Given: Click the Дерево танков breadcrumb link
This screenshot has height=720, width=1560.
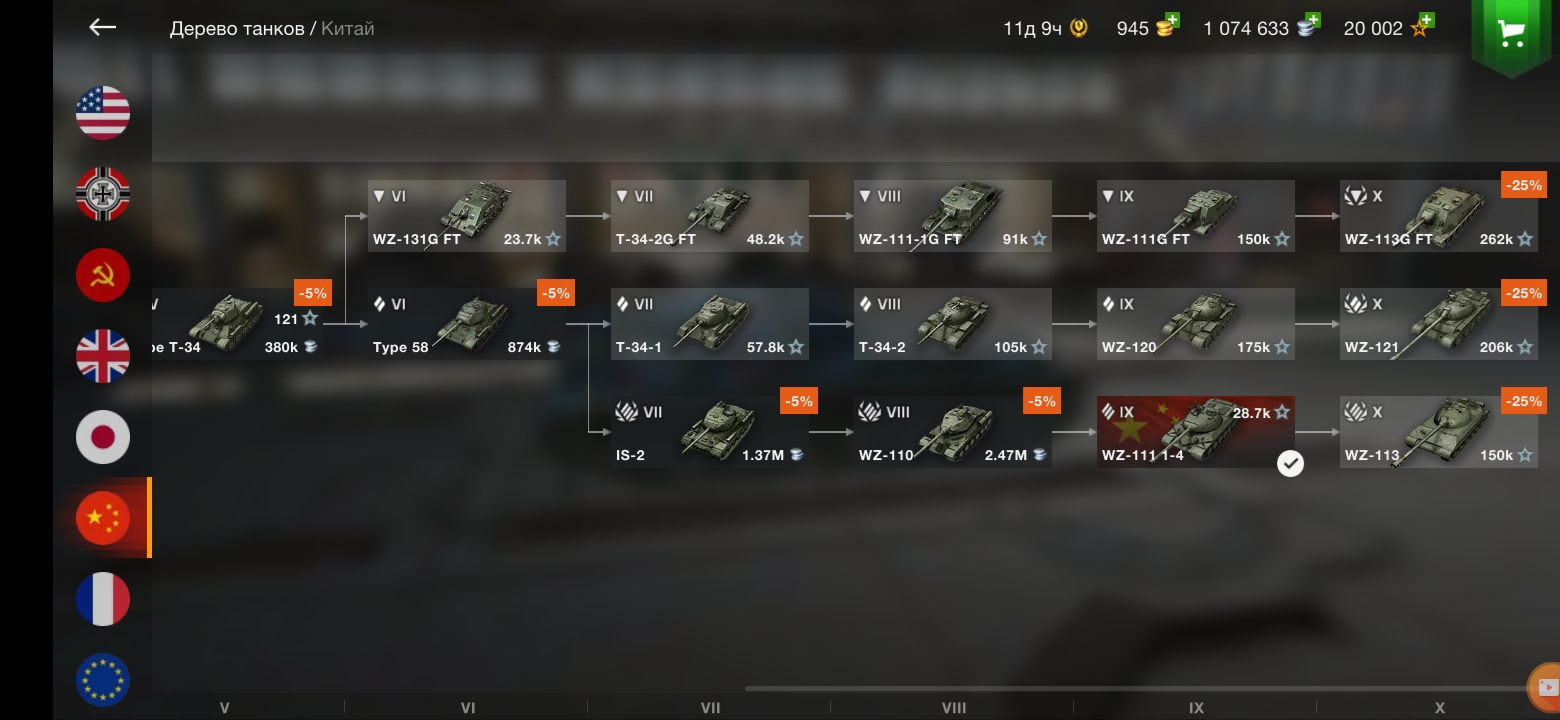Looking at the screenshot, I should coord(237,29).
